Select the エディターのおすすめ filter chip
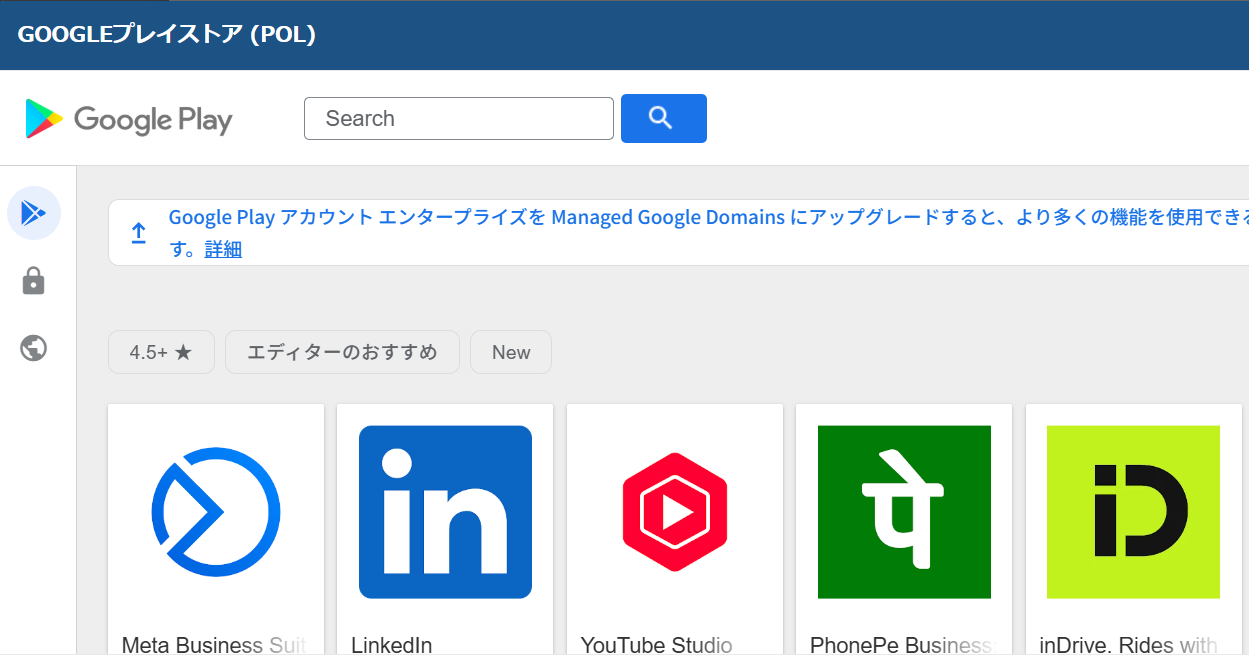This screenshot has height=655, width=1249. [342, 352]
